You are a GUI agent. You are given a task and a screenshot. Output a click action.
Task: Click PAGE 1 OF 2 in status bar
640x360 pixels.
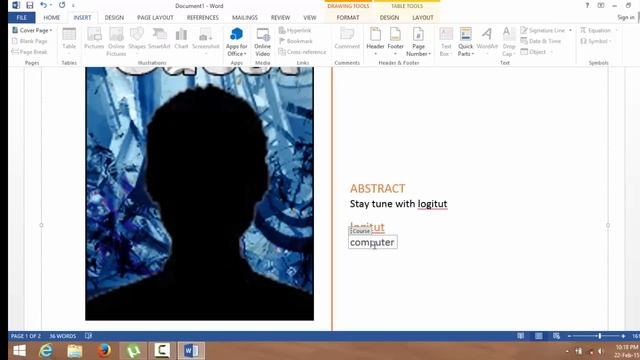pos(26,336)
